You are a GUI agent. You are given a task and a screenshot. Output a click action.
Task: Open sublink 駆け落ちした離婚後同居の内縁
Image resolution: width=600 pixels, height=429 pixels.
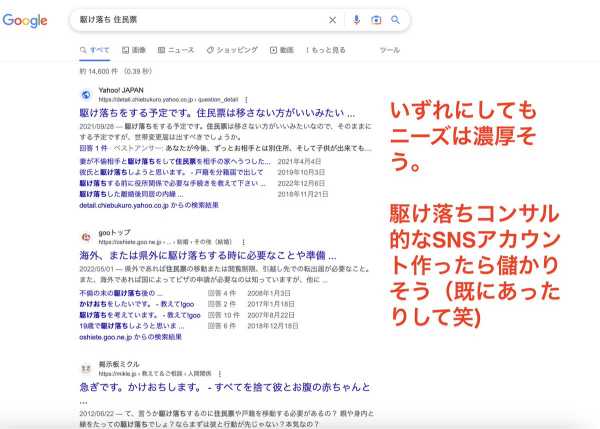131,194
